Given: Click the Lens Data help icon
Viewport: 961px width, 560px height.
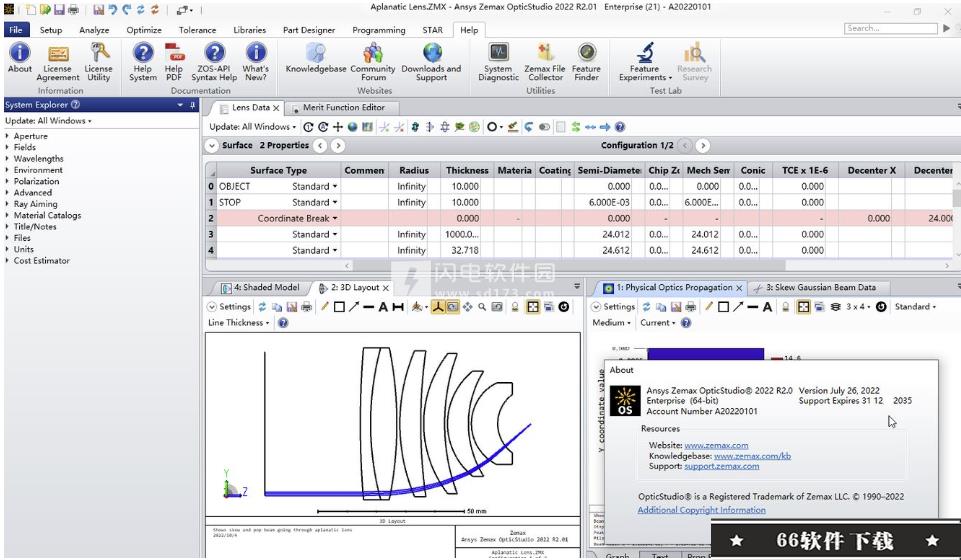Looking at the screenshot, I should click(620, 127).
